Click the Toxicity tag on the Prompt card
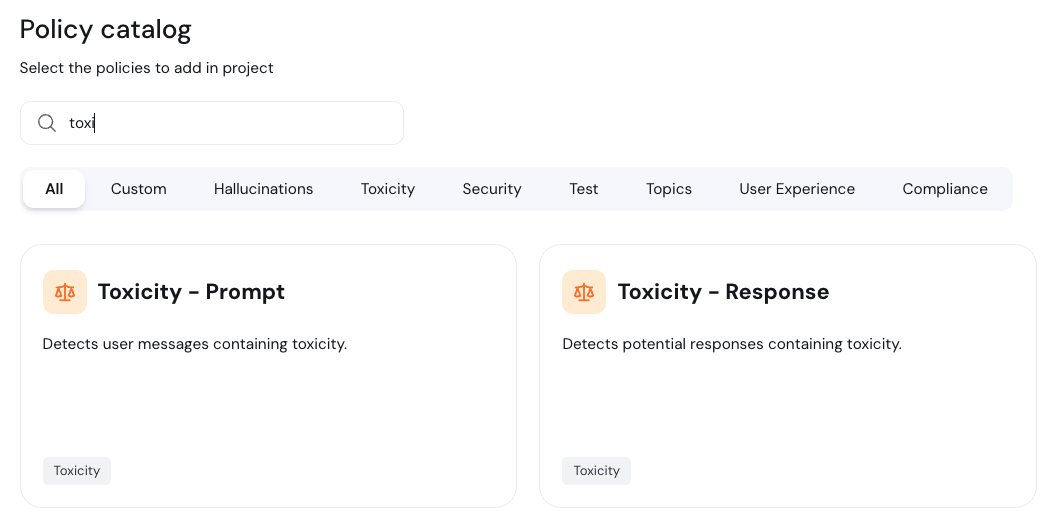The image size is (1060, 529). tap(77, 471)
